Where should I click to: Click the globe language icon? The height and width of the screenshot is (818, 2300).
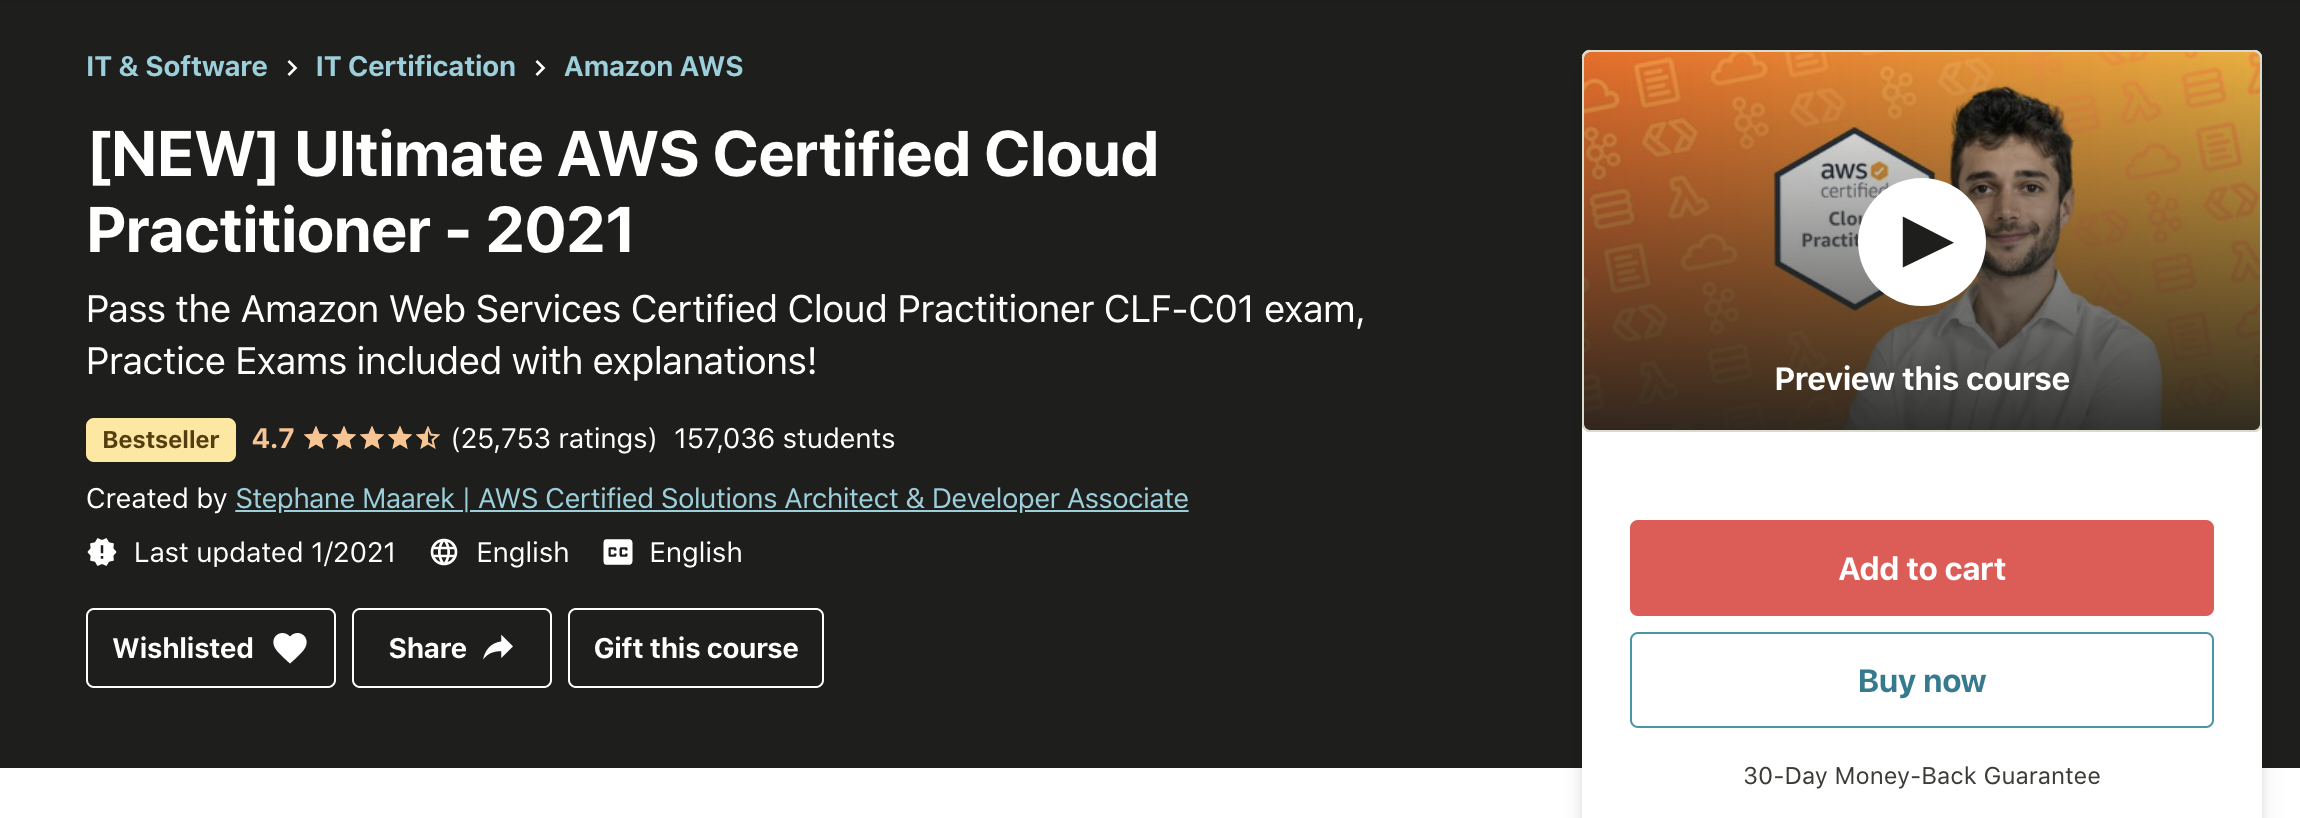point(444,552)
